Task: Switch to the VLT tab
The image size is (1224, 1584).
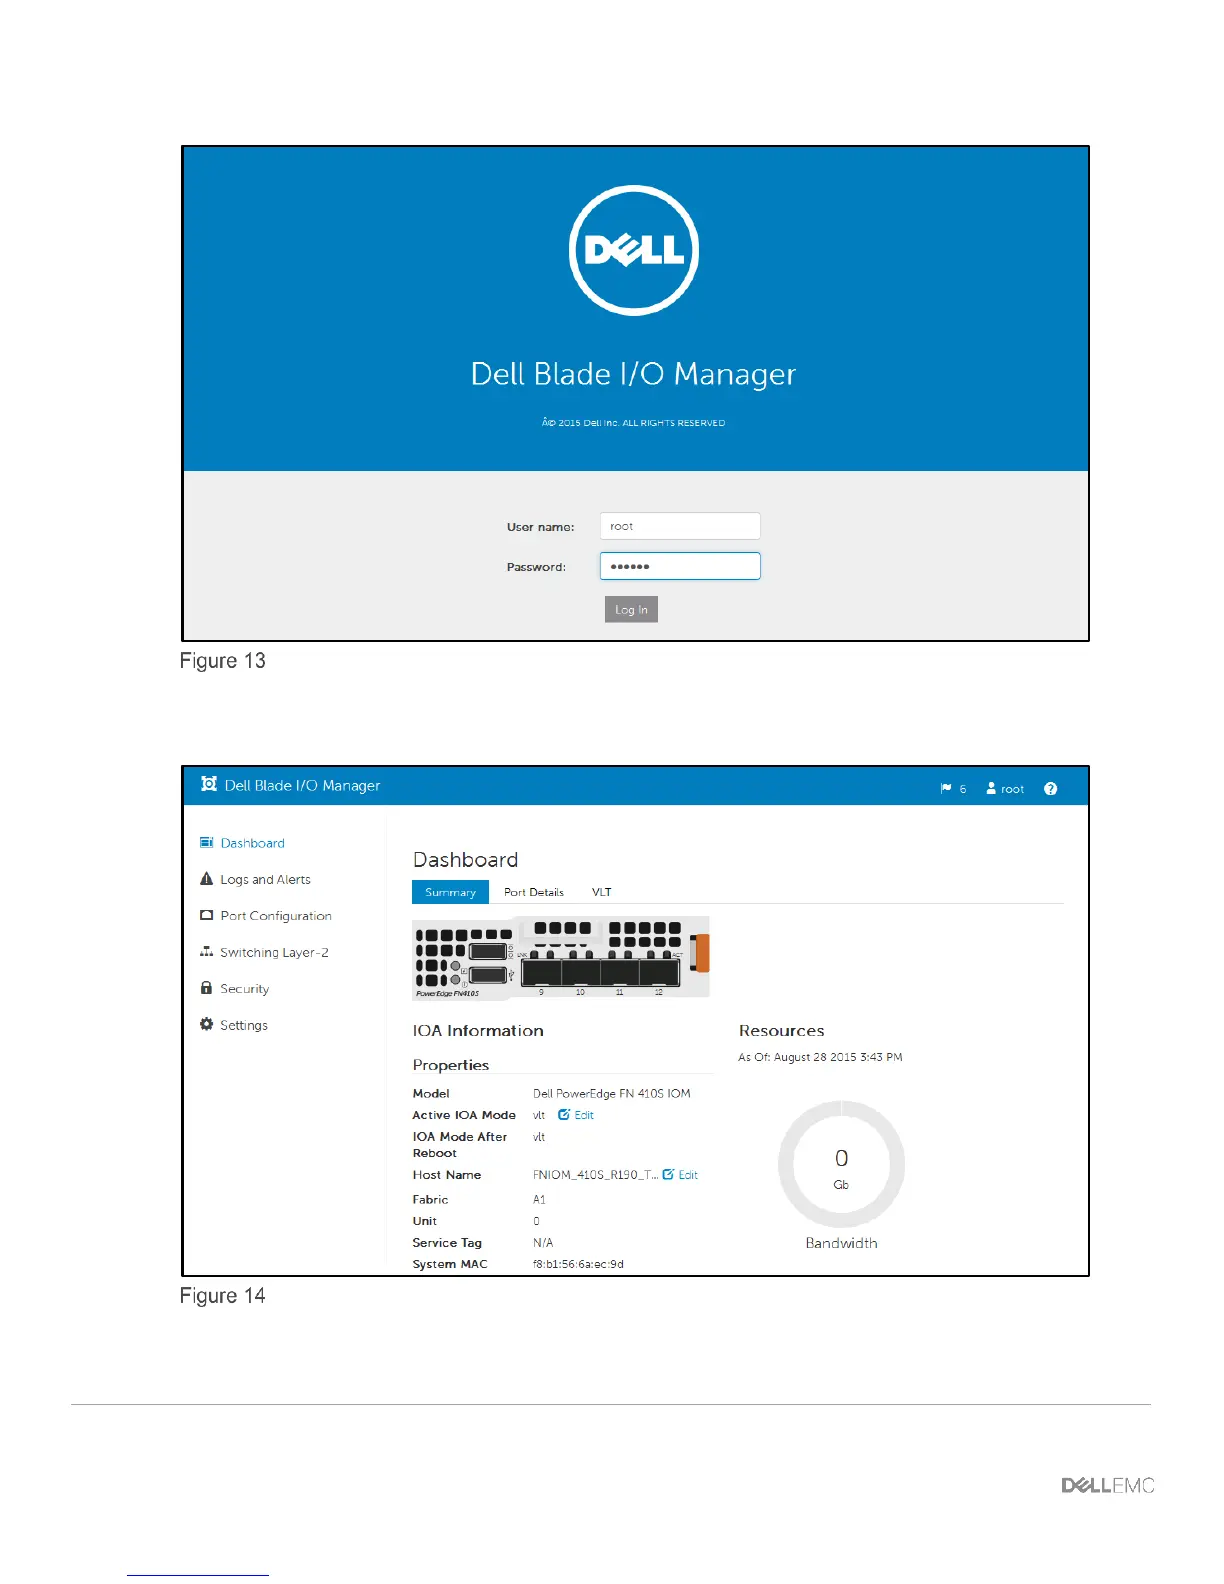Action: pos(601,892)
